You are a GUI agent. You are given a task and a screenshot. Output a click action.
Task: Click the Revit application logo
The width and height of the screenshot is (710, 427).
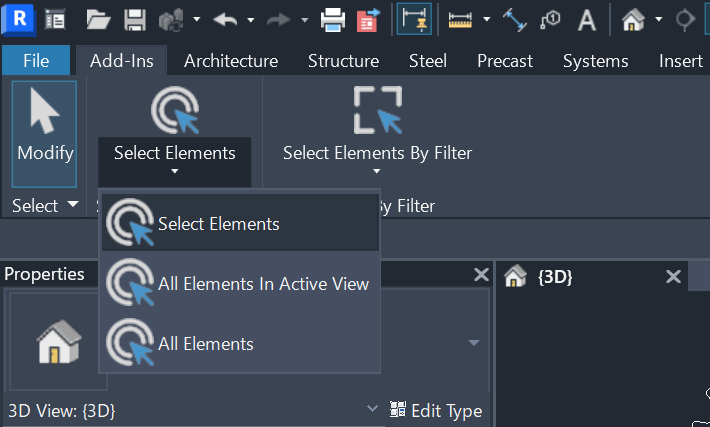click(18, 18)
